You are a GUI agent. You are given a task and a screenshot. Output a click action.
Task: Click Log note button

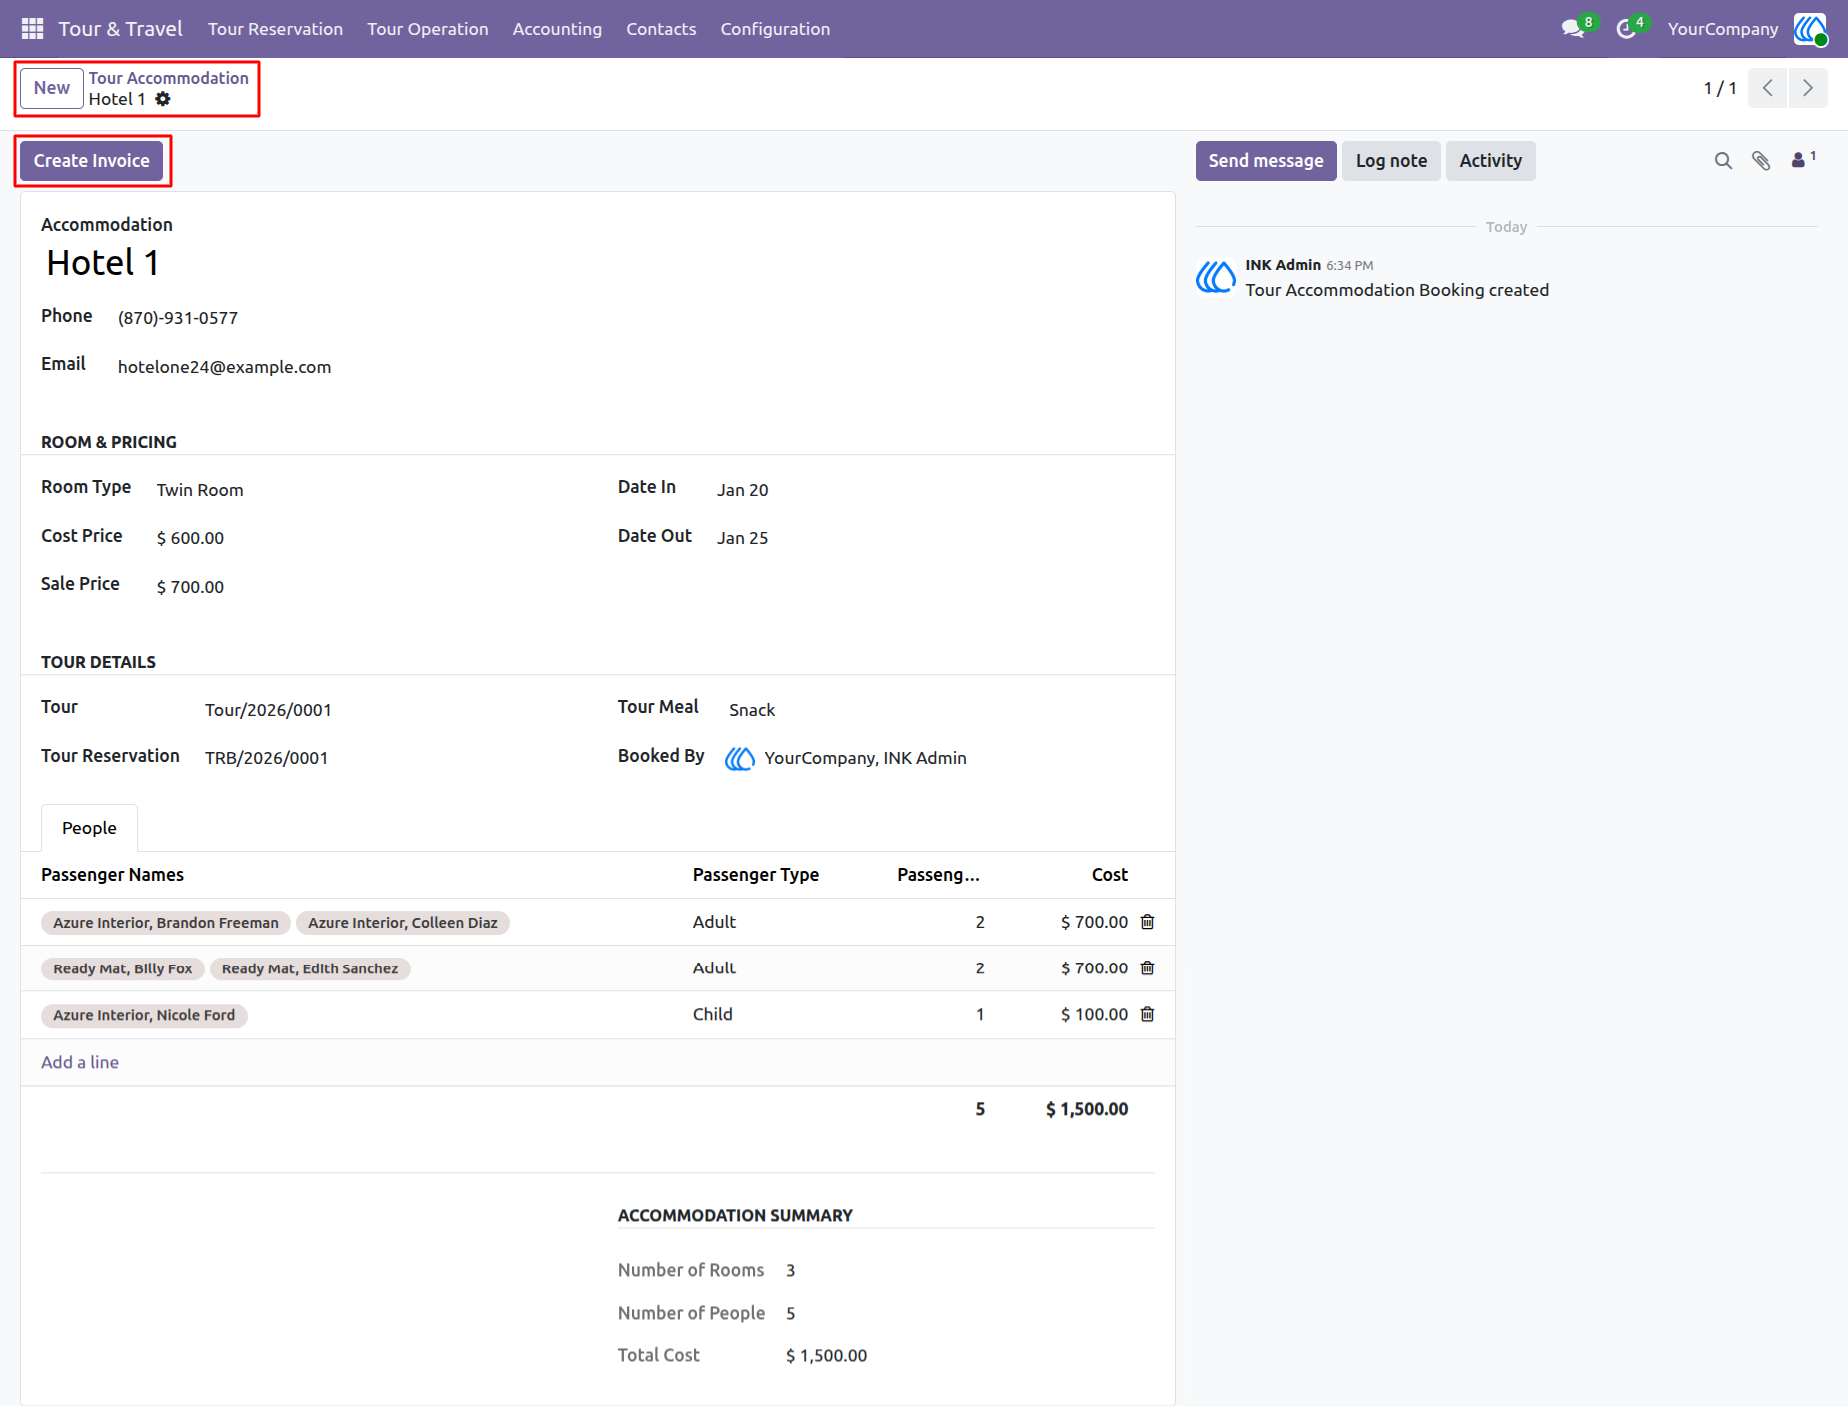click(1391, 161)
